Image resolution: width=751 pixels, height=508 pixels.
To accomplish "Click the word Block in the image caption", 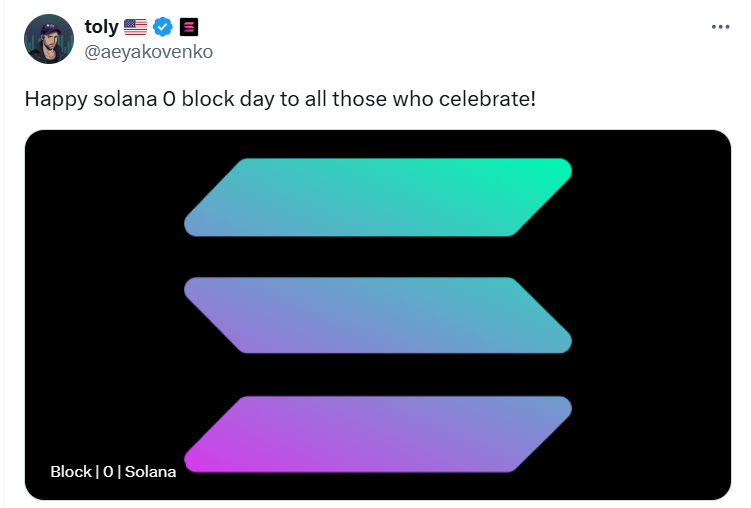I will 71,472.
